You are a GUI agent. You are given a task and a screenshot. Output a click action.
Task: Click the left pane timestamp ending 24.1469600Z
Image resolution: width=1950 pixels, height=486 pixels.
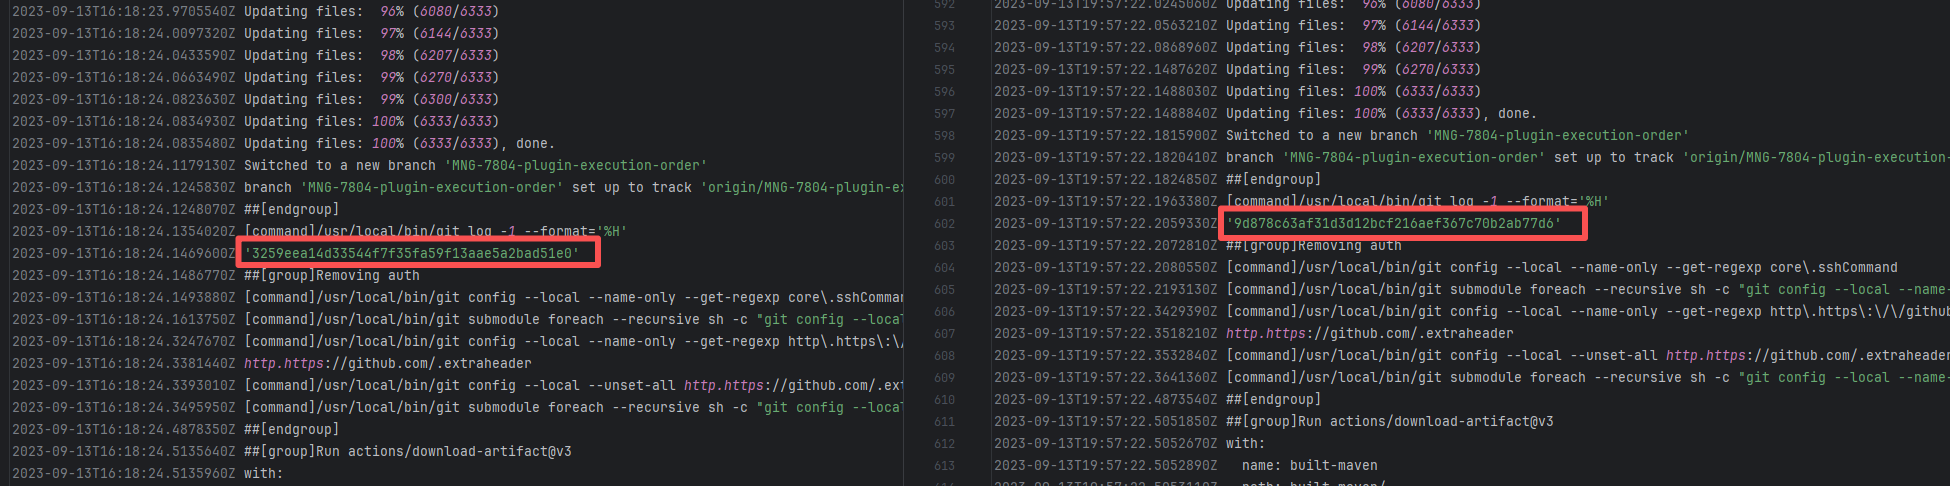tap(123, 254)
